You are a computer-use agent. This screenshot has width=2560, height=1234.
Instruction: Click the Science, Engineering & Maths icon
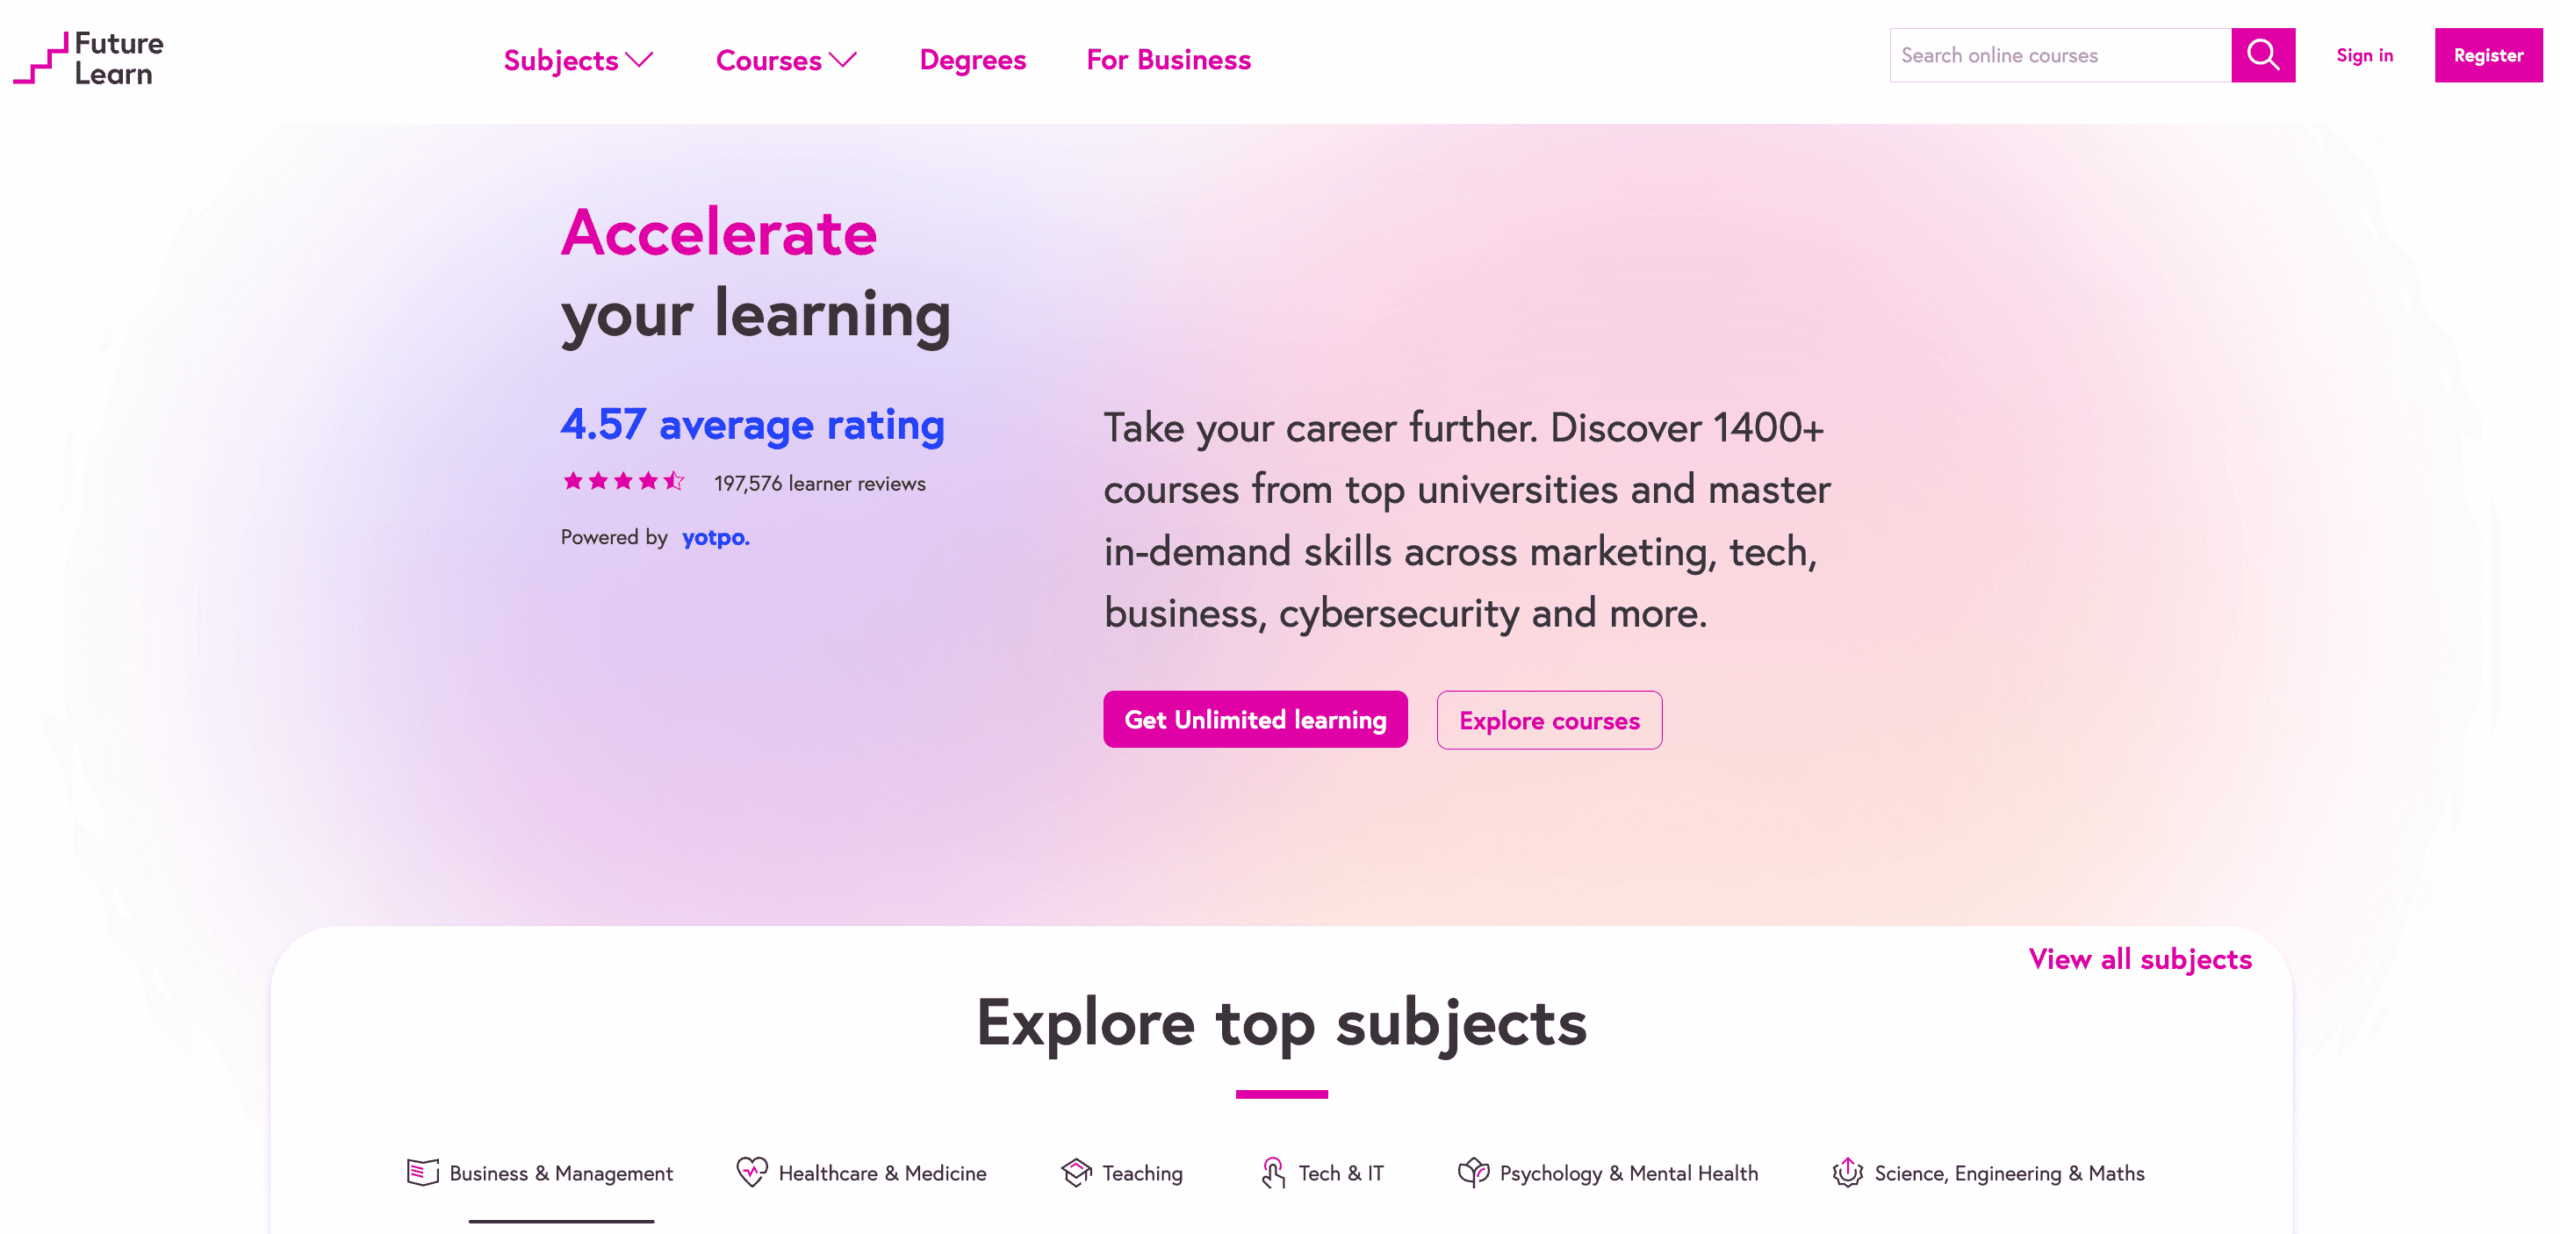[1846, 1172]
